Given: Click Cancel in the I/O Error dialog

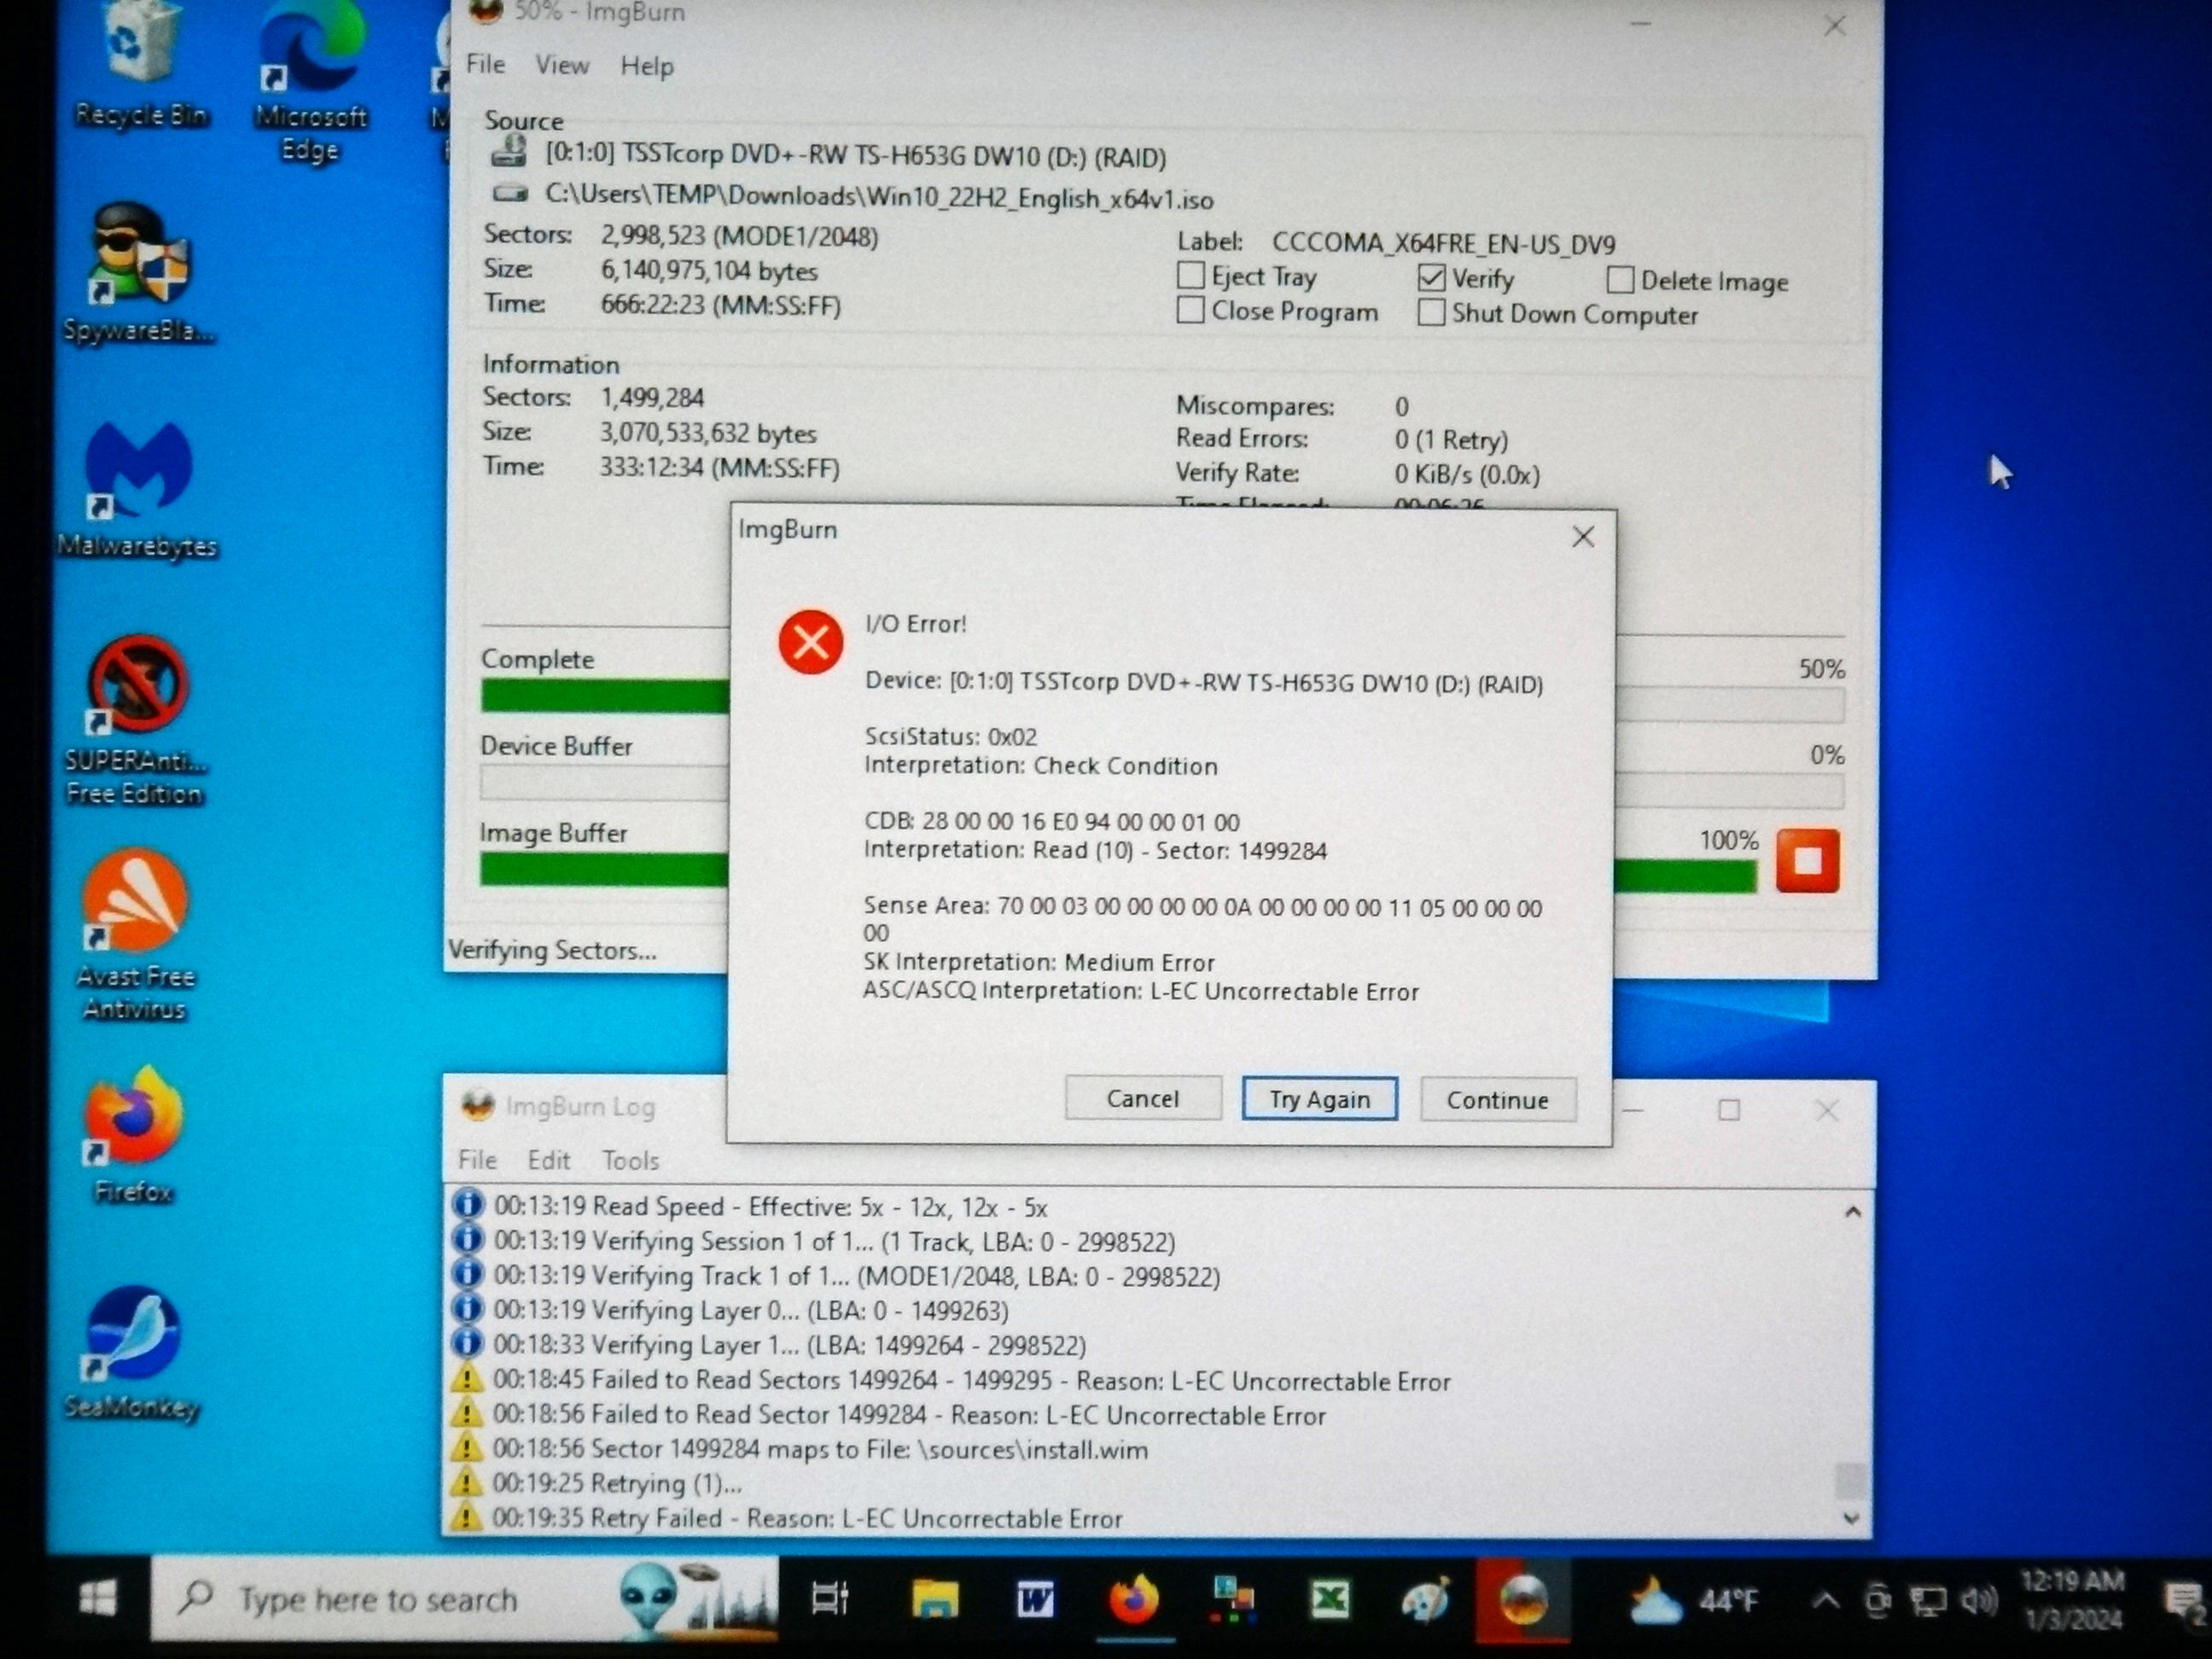Looking at the screenshot, I should coord(1143,1098).
